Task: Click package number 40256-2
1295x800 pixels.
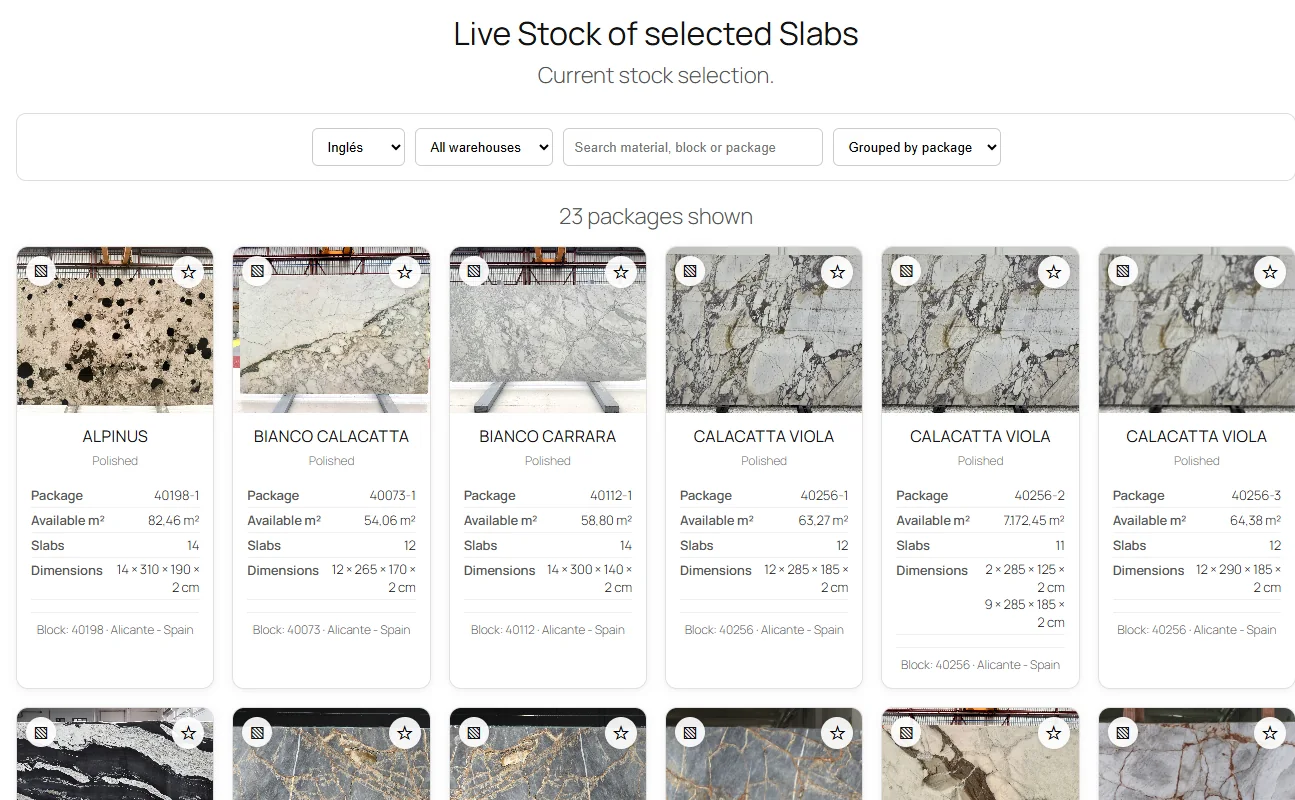Action: (x=1040, y=496)
